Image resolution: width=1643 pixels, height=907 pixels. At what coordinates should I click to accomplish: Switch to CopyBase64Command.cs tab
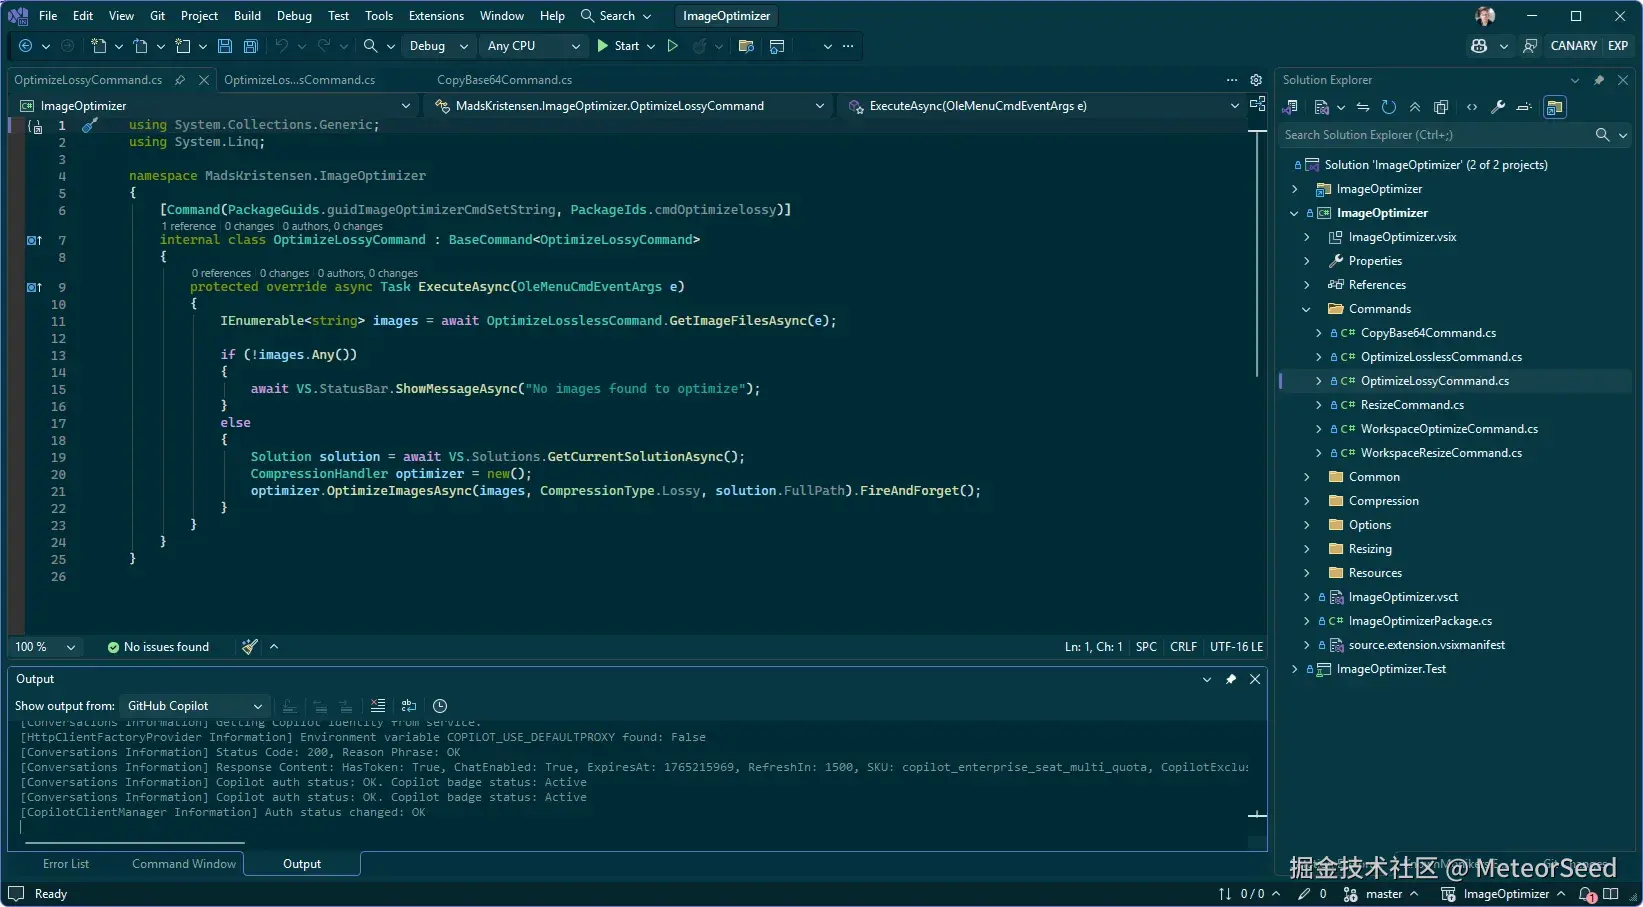(504, 80)
